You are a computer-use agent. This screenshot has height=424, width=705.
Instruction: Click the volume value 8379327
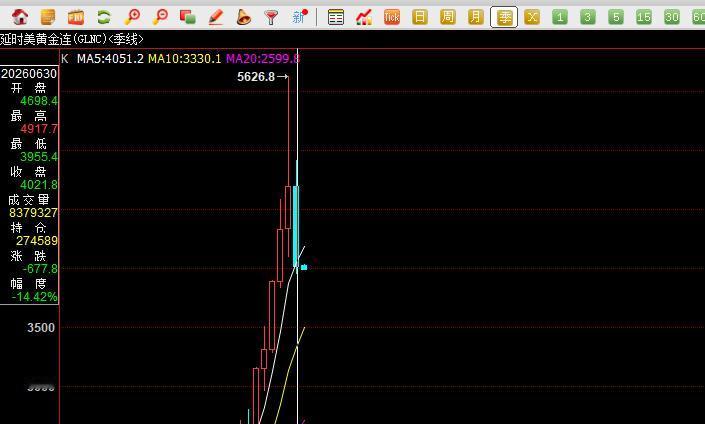click(33, 212)
